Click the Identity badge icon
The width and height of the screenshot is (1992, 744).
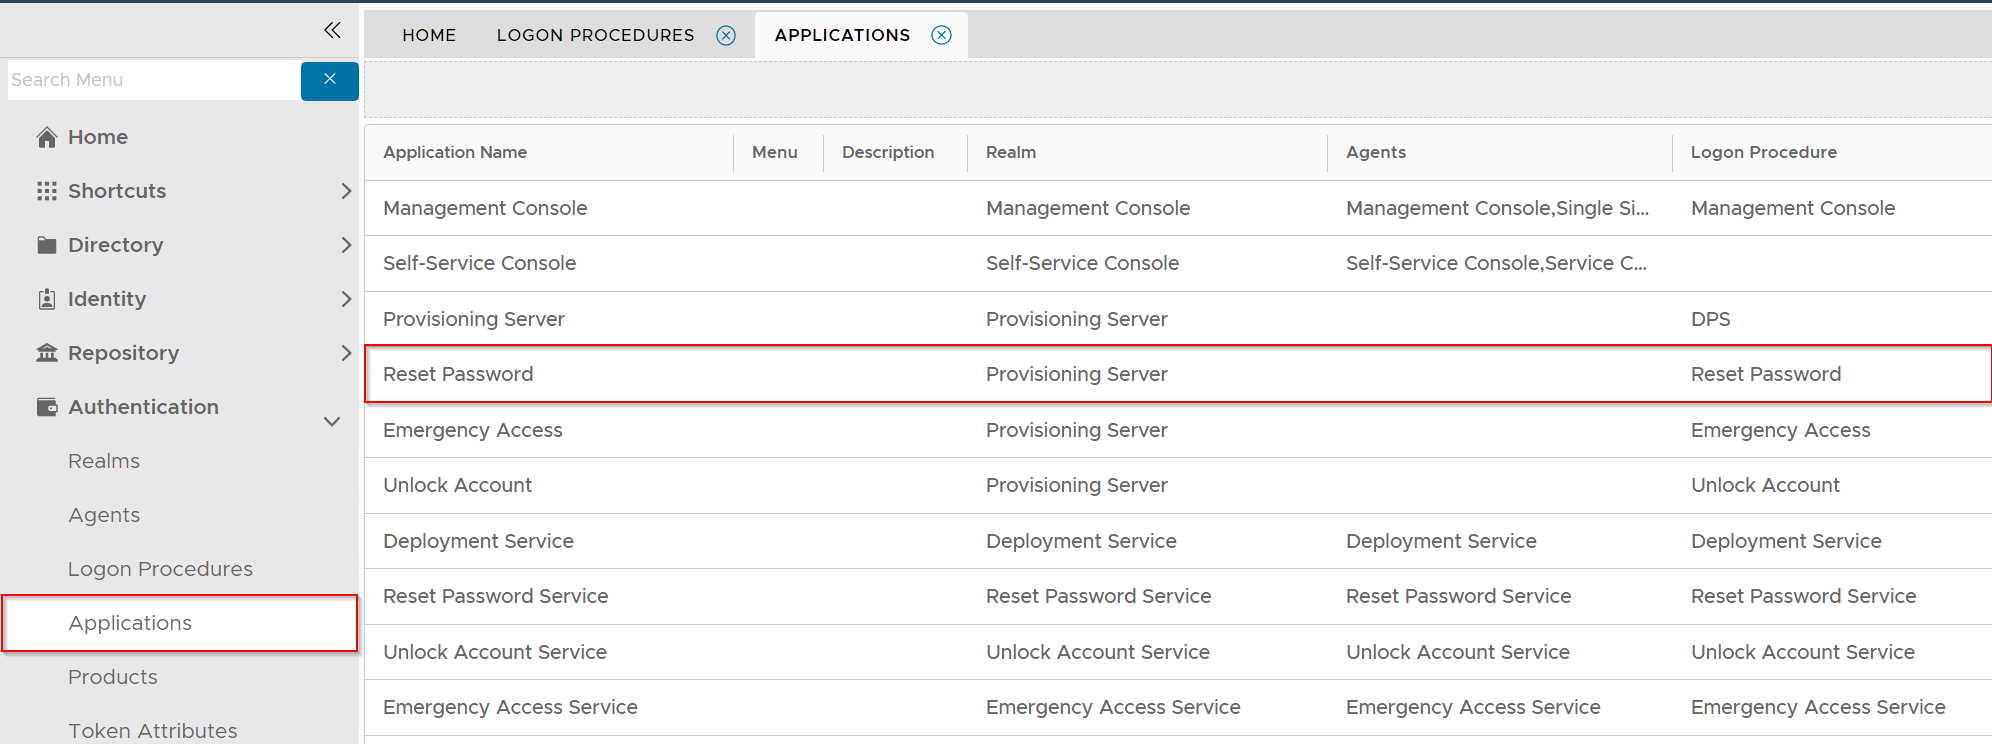pos(46,299)
